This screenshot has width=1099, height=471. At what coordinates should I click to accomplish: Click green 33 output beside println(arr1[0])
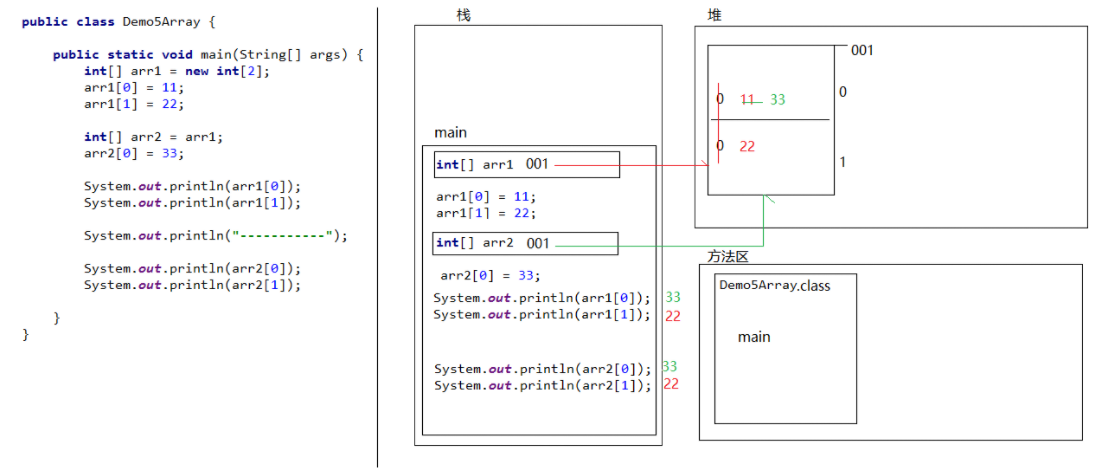point(673,296)
